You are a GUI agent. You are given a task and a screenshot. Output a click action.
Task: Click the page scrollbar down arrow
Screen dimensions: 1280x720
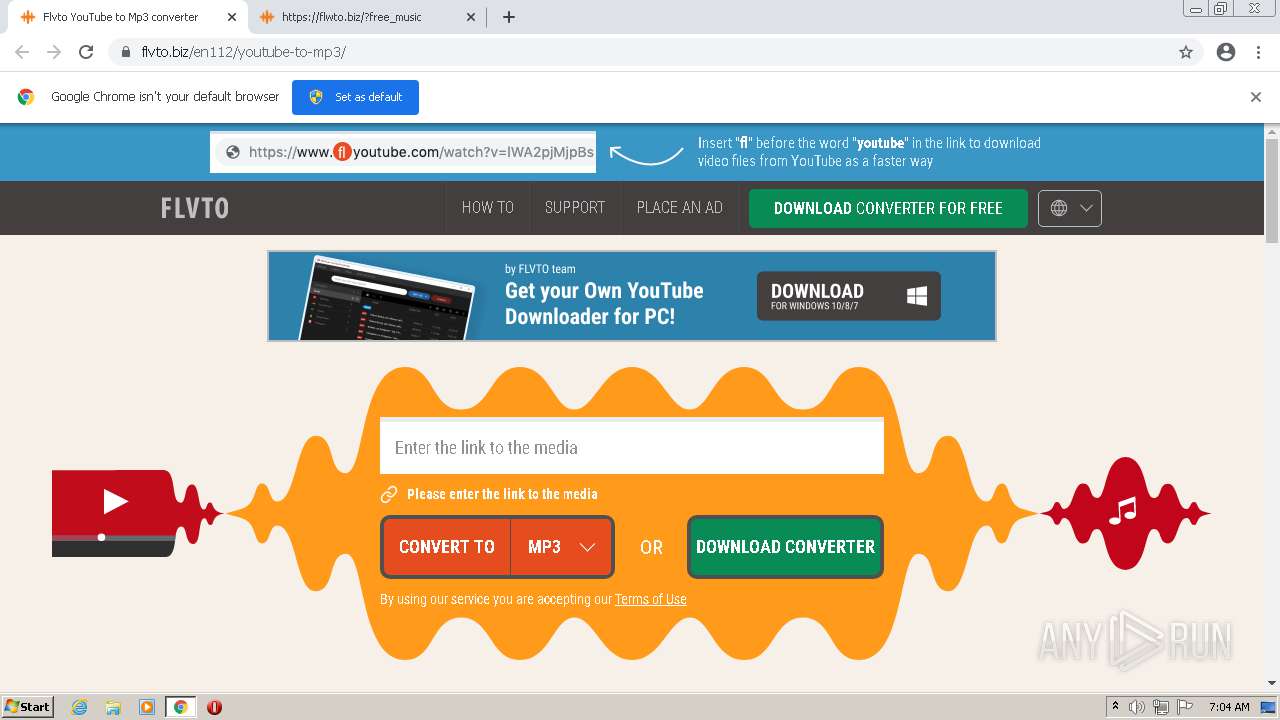click(x=1272, y=683)
